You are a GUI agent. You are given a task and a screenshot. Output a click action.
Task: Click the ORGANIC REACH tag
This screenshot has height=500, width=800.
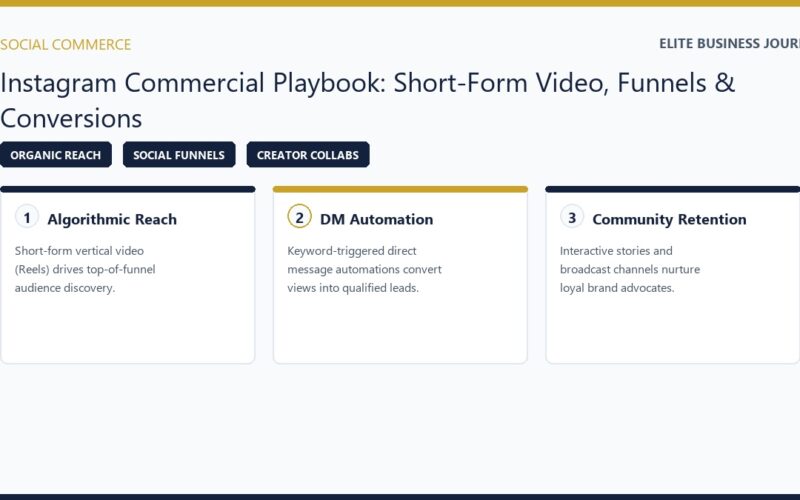(56, 155)
